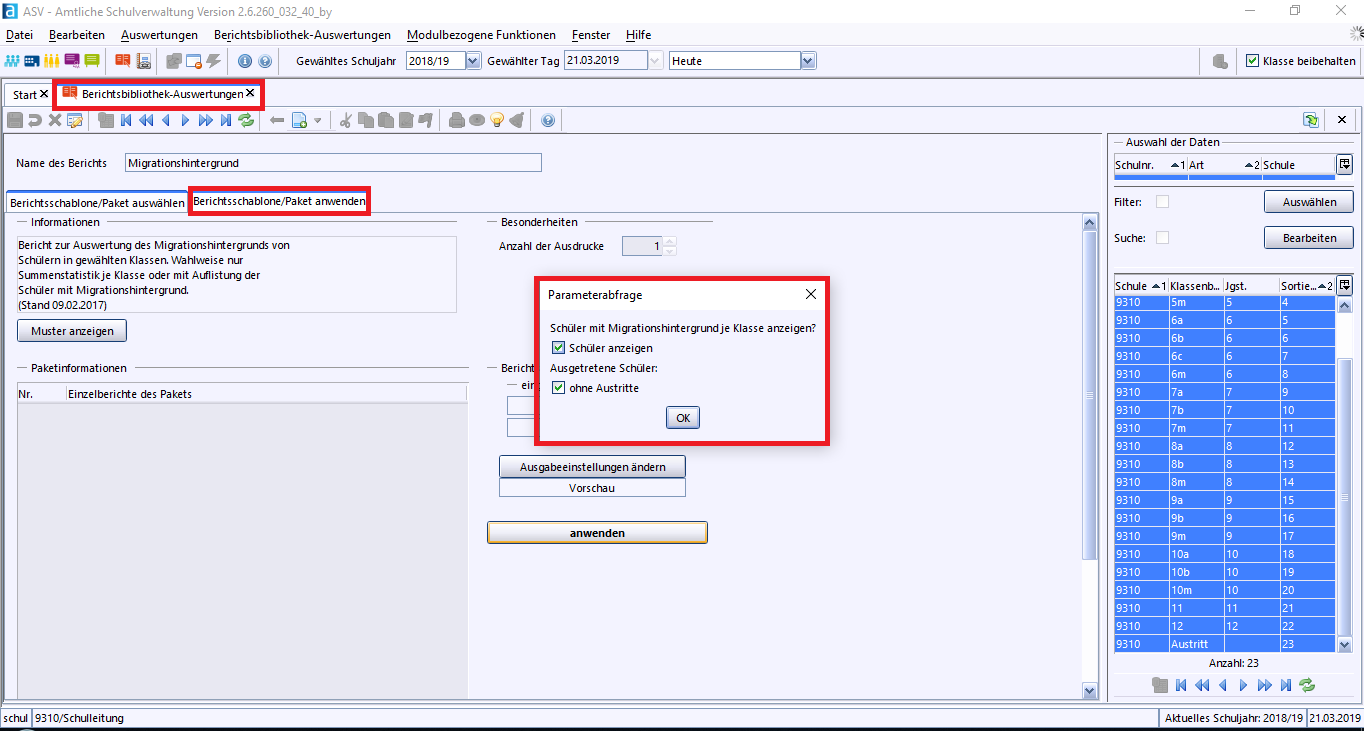Toggle 'Klasse beibehalten' checkbox
This screenshot has width=1364, height=731.
pos(1252,61)
